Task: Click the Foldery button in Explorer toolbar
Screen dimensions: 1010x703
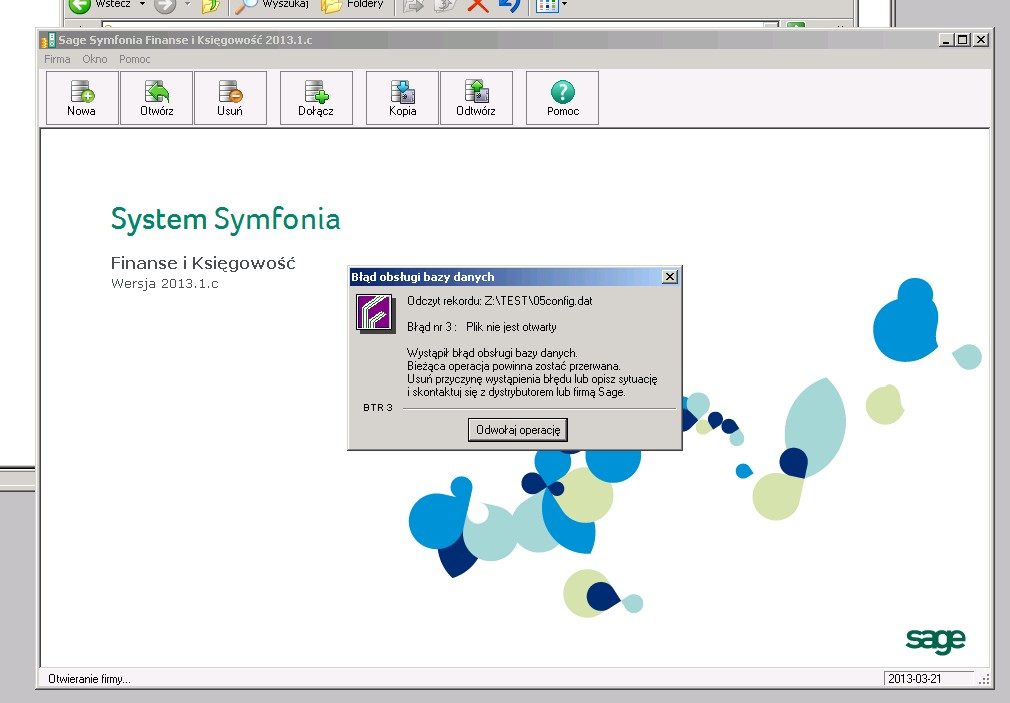Action: coord(352,5)
